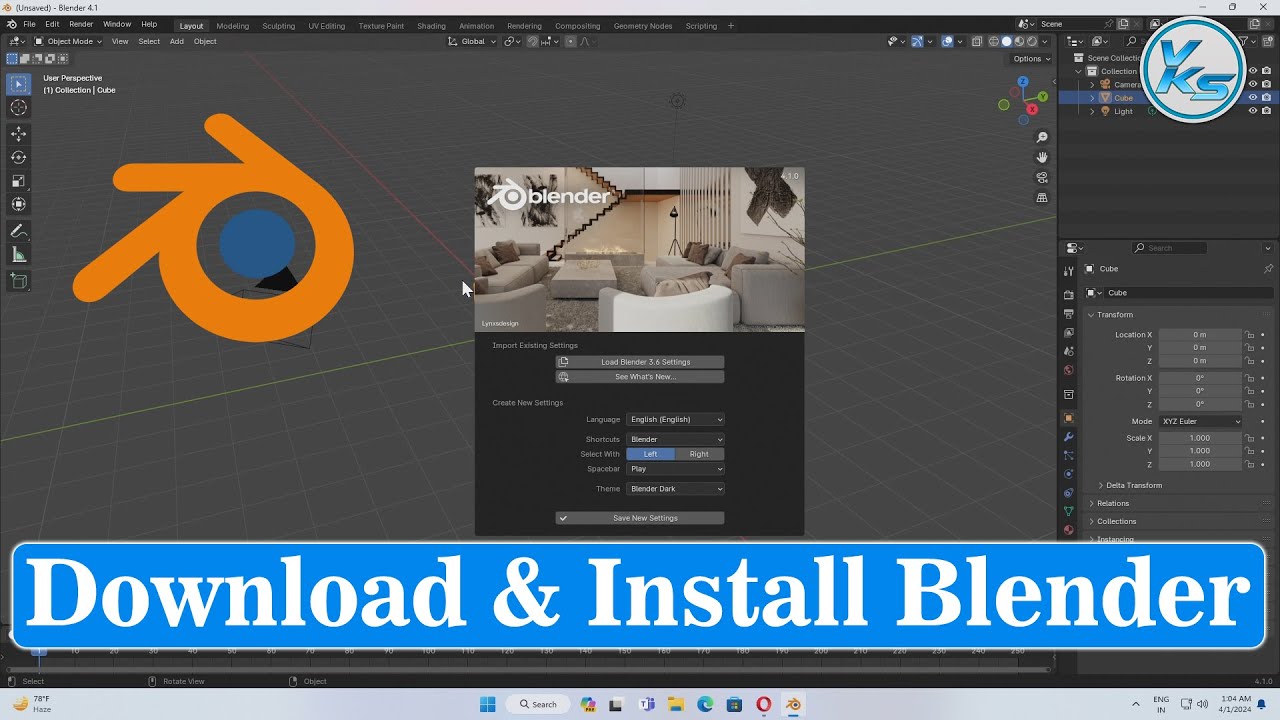Switch to the Shading workspace tab
This screenshot has height=720, width=1280.
[x=431, y=26]
